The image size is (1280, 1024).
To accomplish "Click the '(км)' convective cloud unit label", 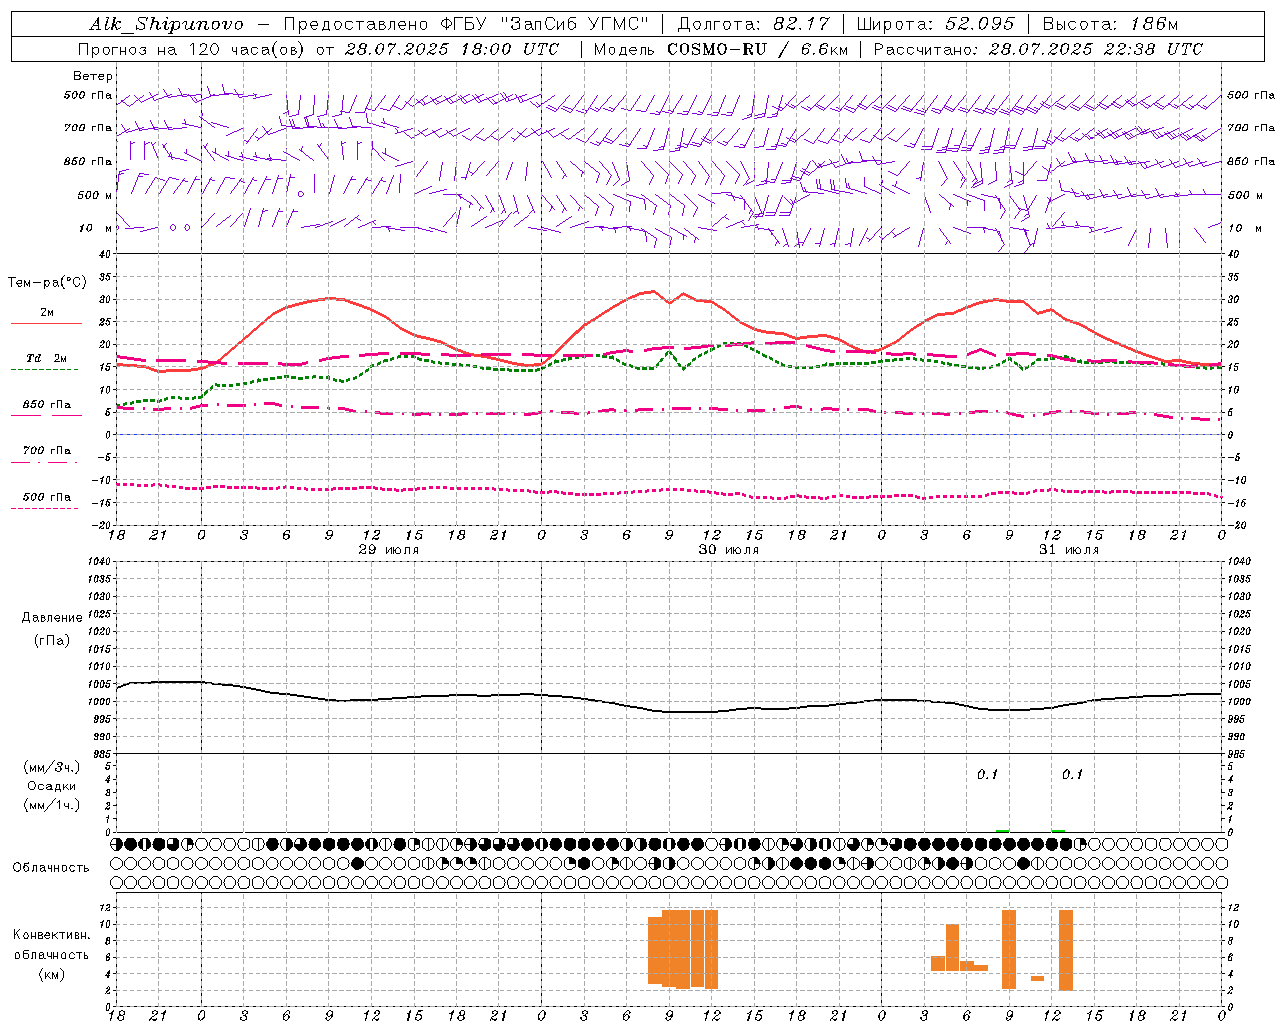I will tap(52, 974).
